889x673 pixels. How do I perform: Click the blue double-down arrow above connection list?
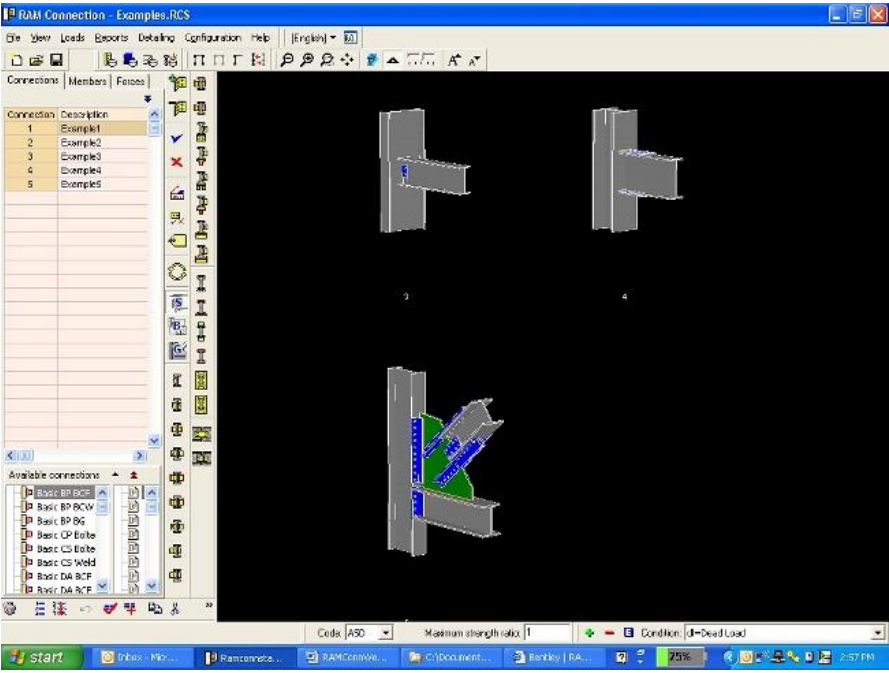(148, 99)
